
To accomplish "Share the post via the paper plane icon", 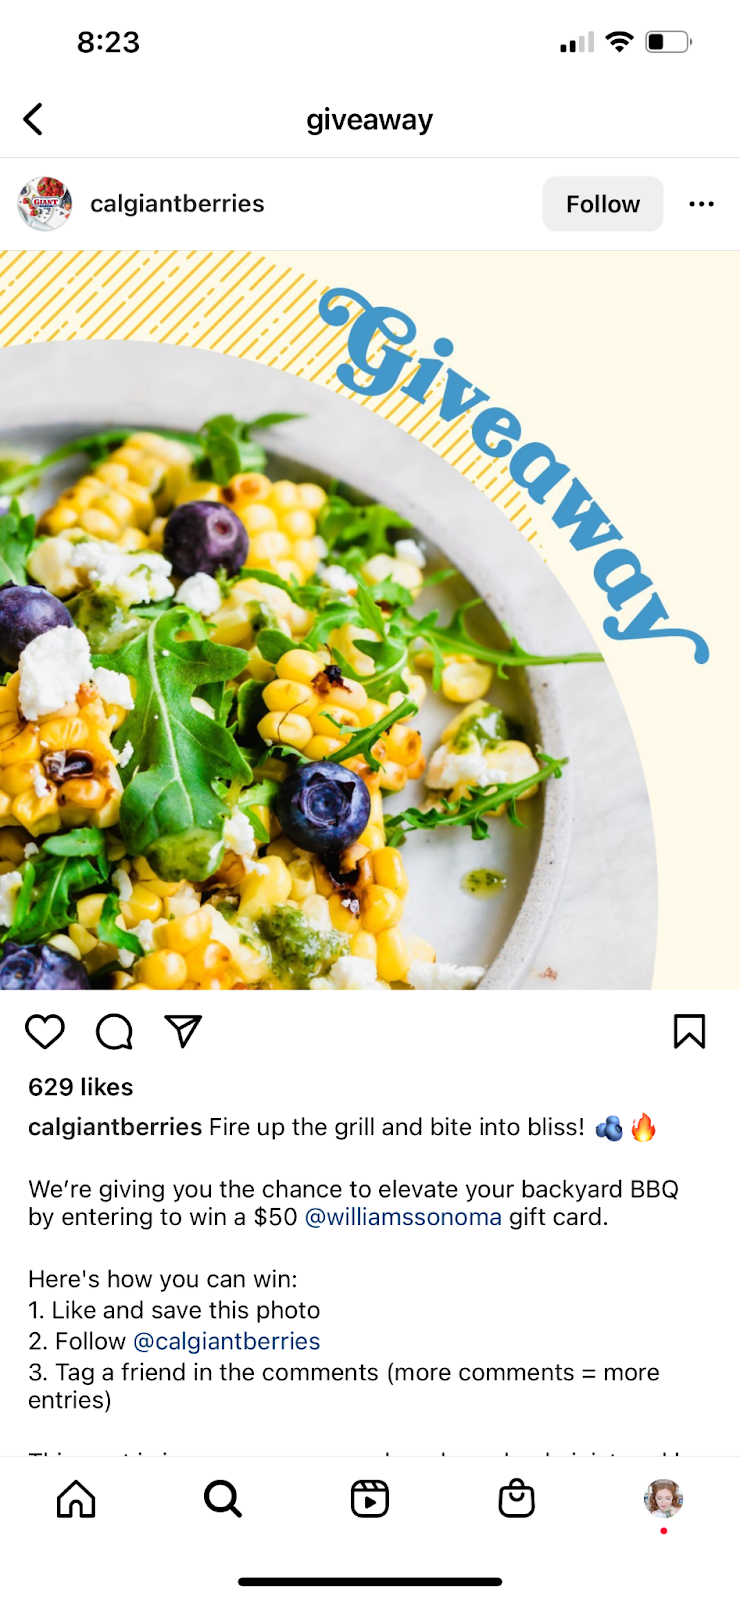I will pyautogui.click(x=183, y=1031).
